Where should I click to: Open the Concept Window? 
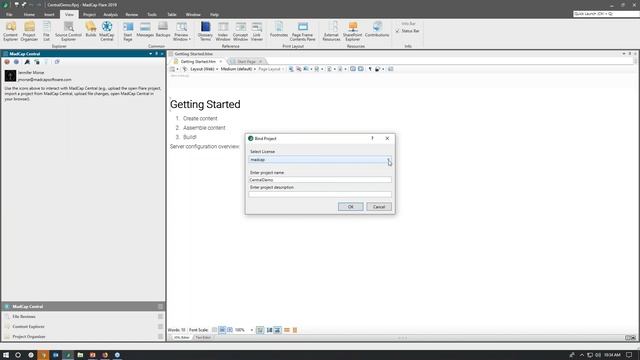240,31
